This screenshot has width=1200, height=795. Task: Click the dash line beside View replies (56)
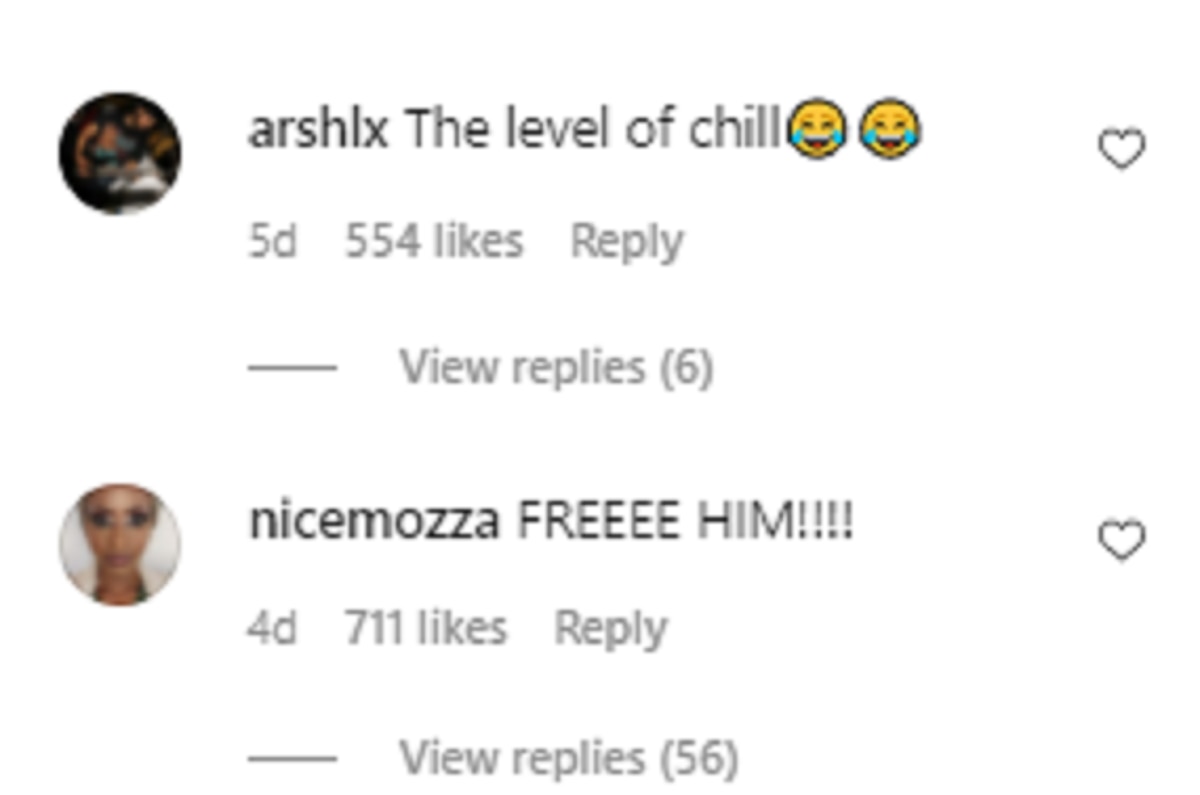pyautogui.click(x=292, y=759)
